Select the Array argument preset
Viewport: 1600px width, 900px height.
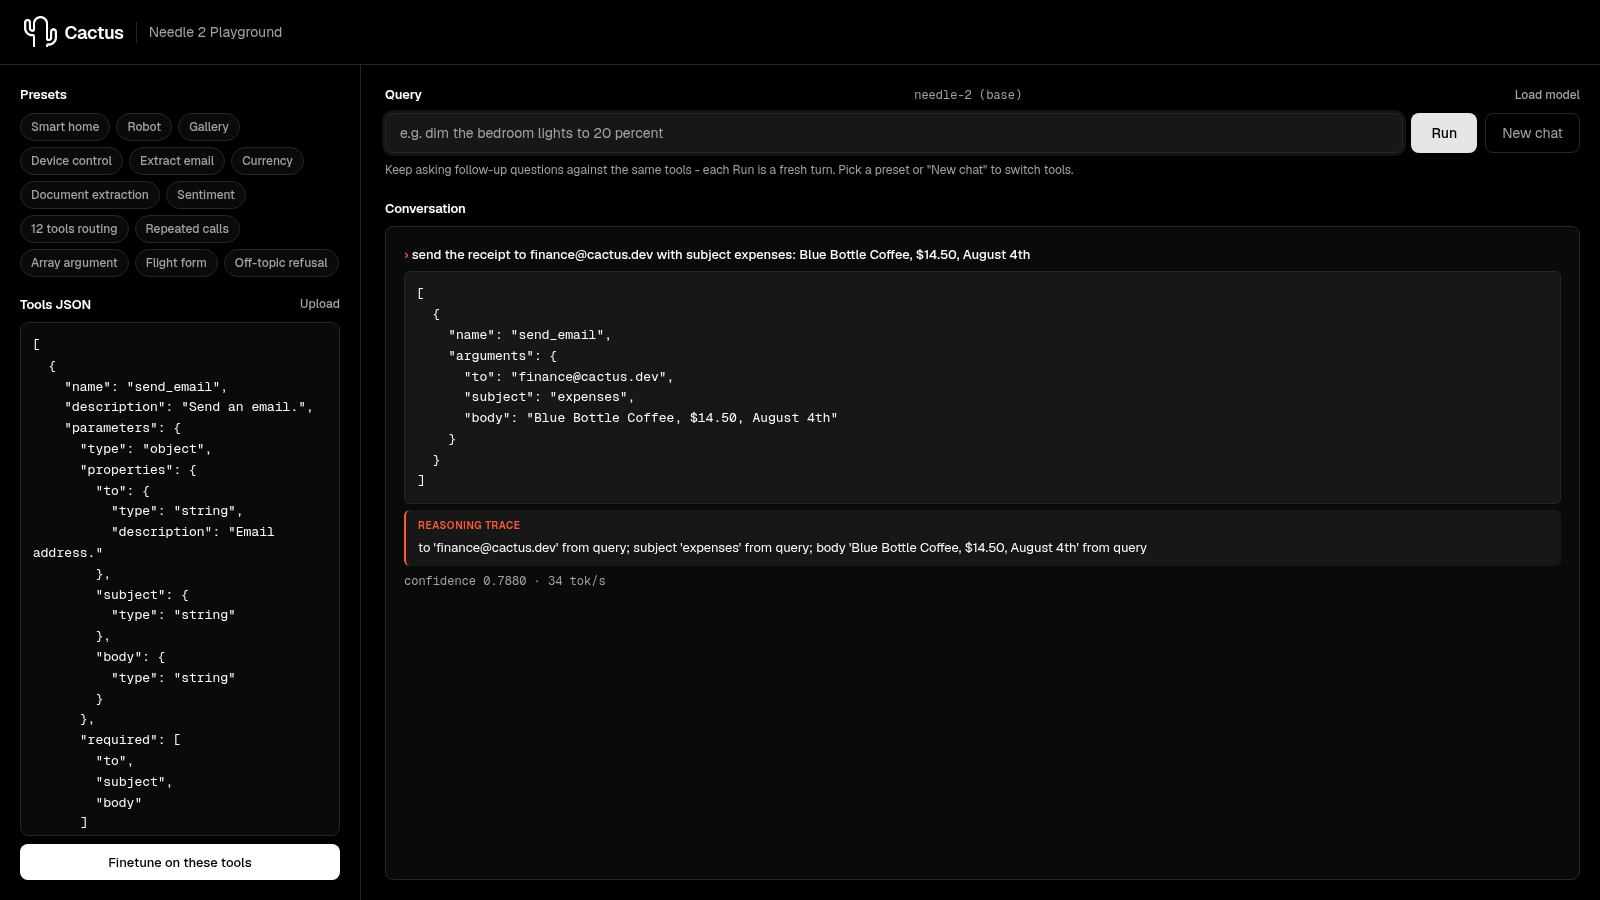tap(74, 263)
